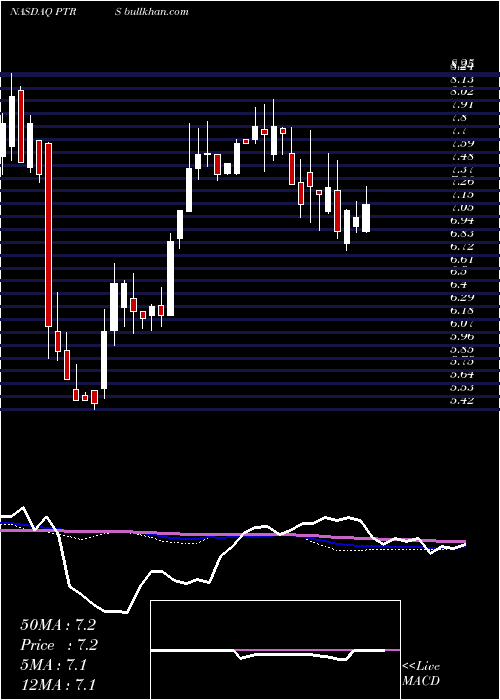
Task: Click inside the MACD inset chart box
Action: (x=275, y=650)
